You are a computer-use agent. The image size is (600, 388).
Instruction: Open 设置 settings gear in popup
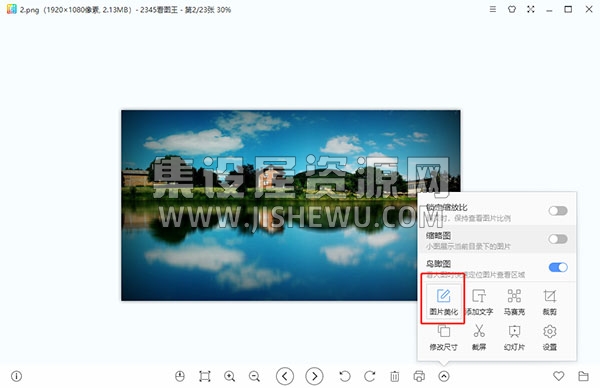pos(549,337)
